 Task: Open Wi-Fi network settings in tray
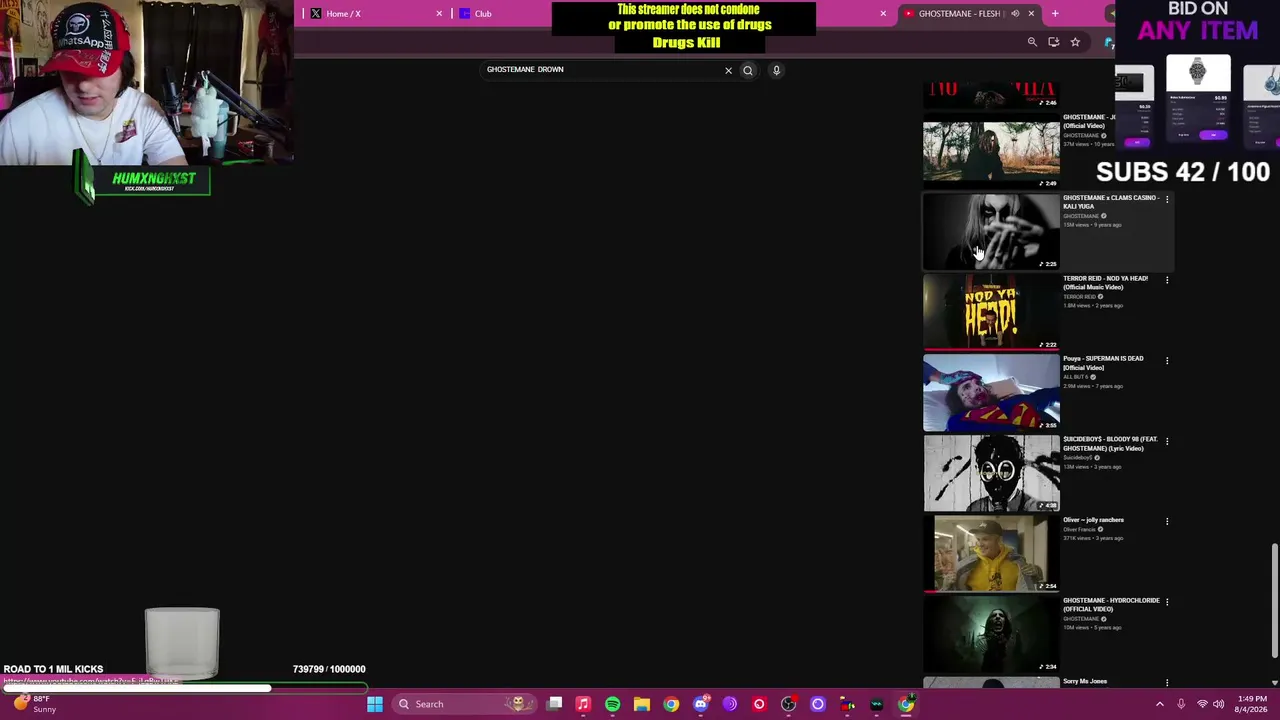tap(1203, 704)
